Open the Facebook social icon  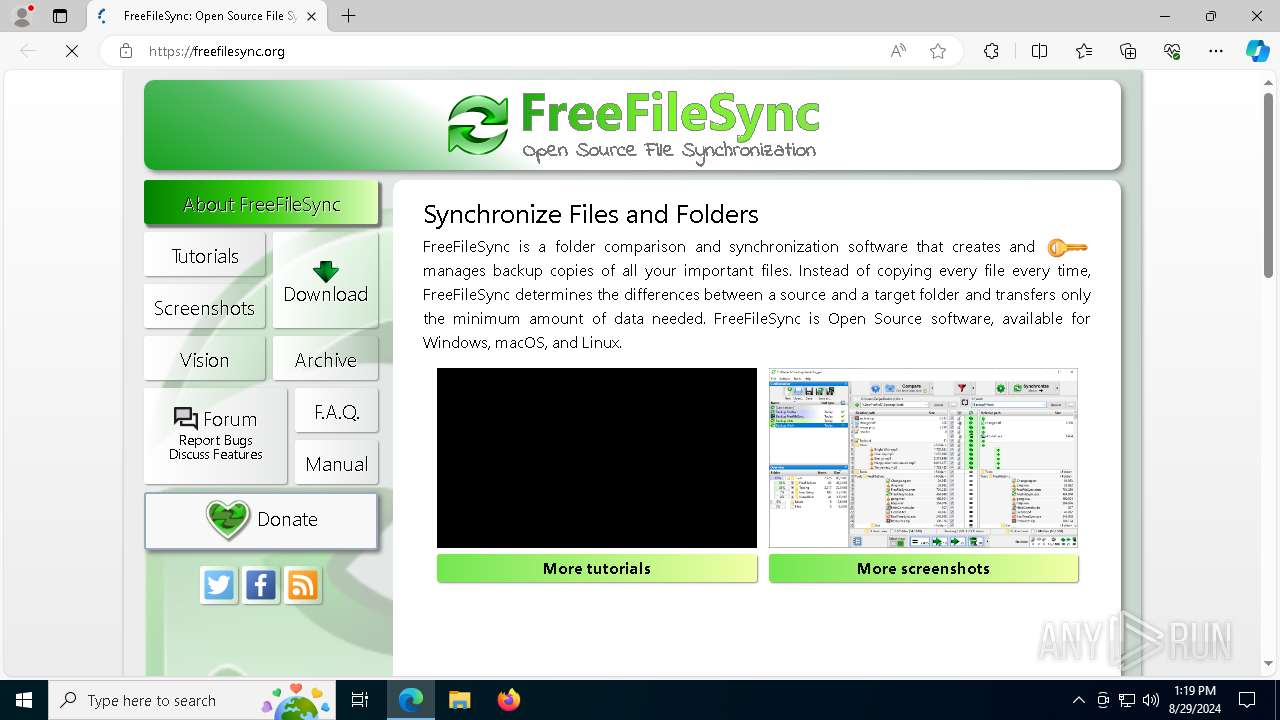point(261,585)
